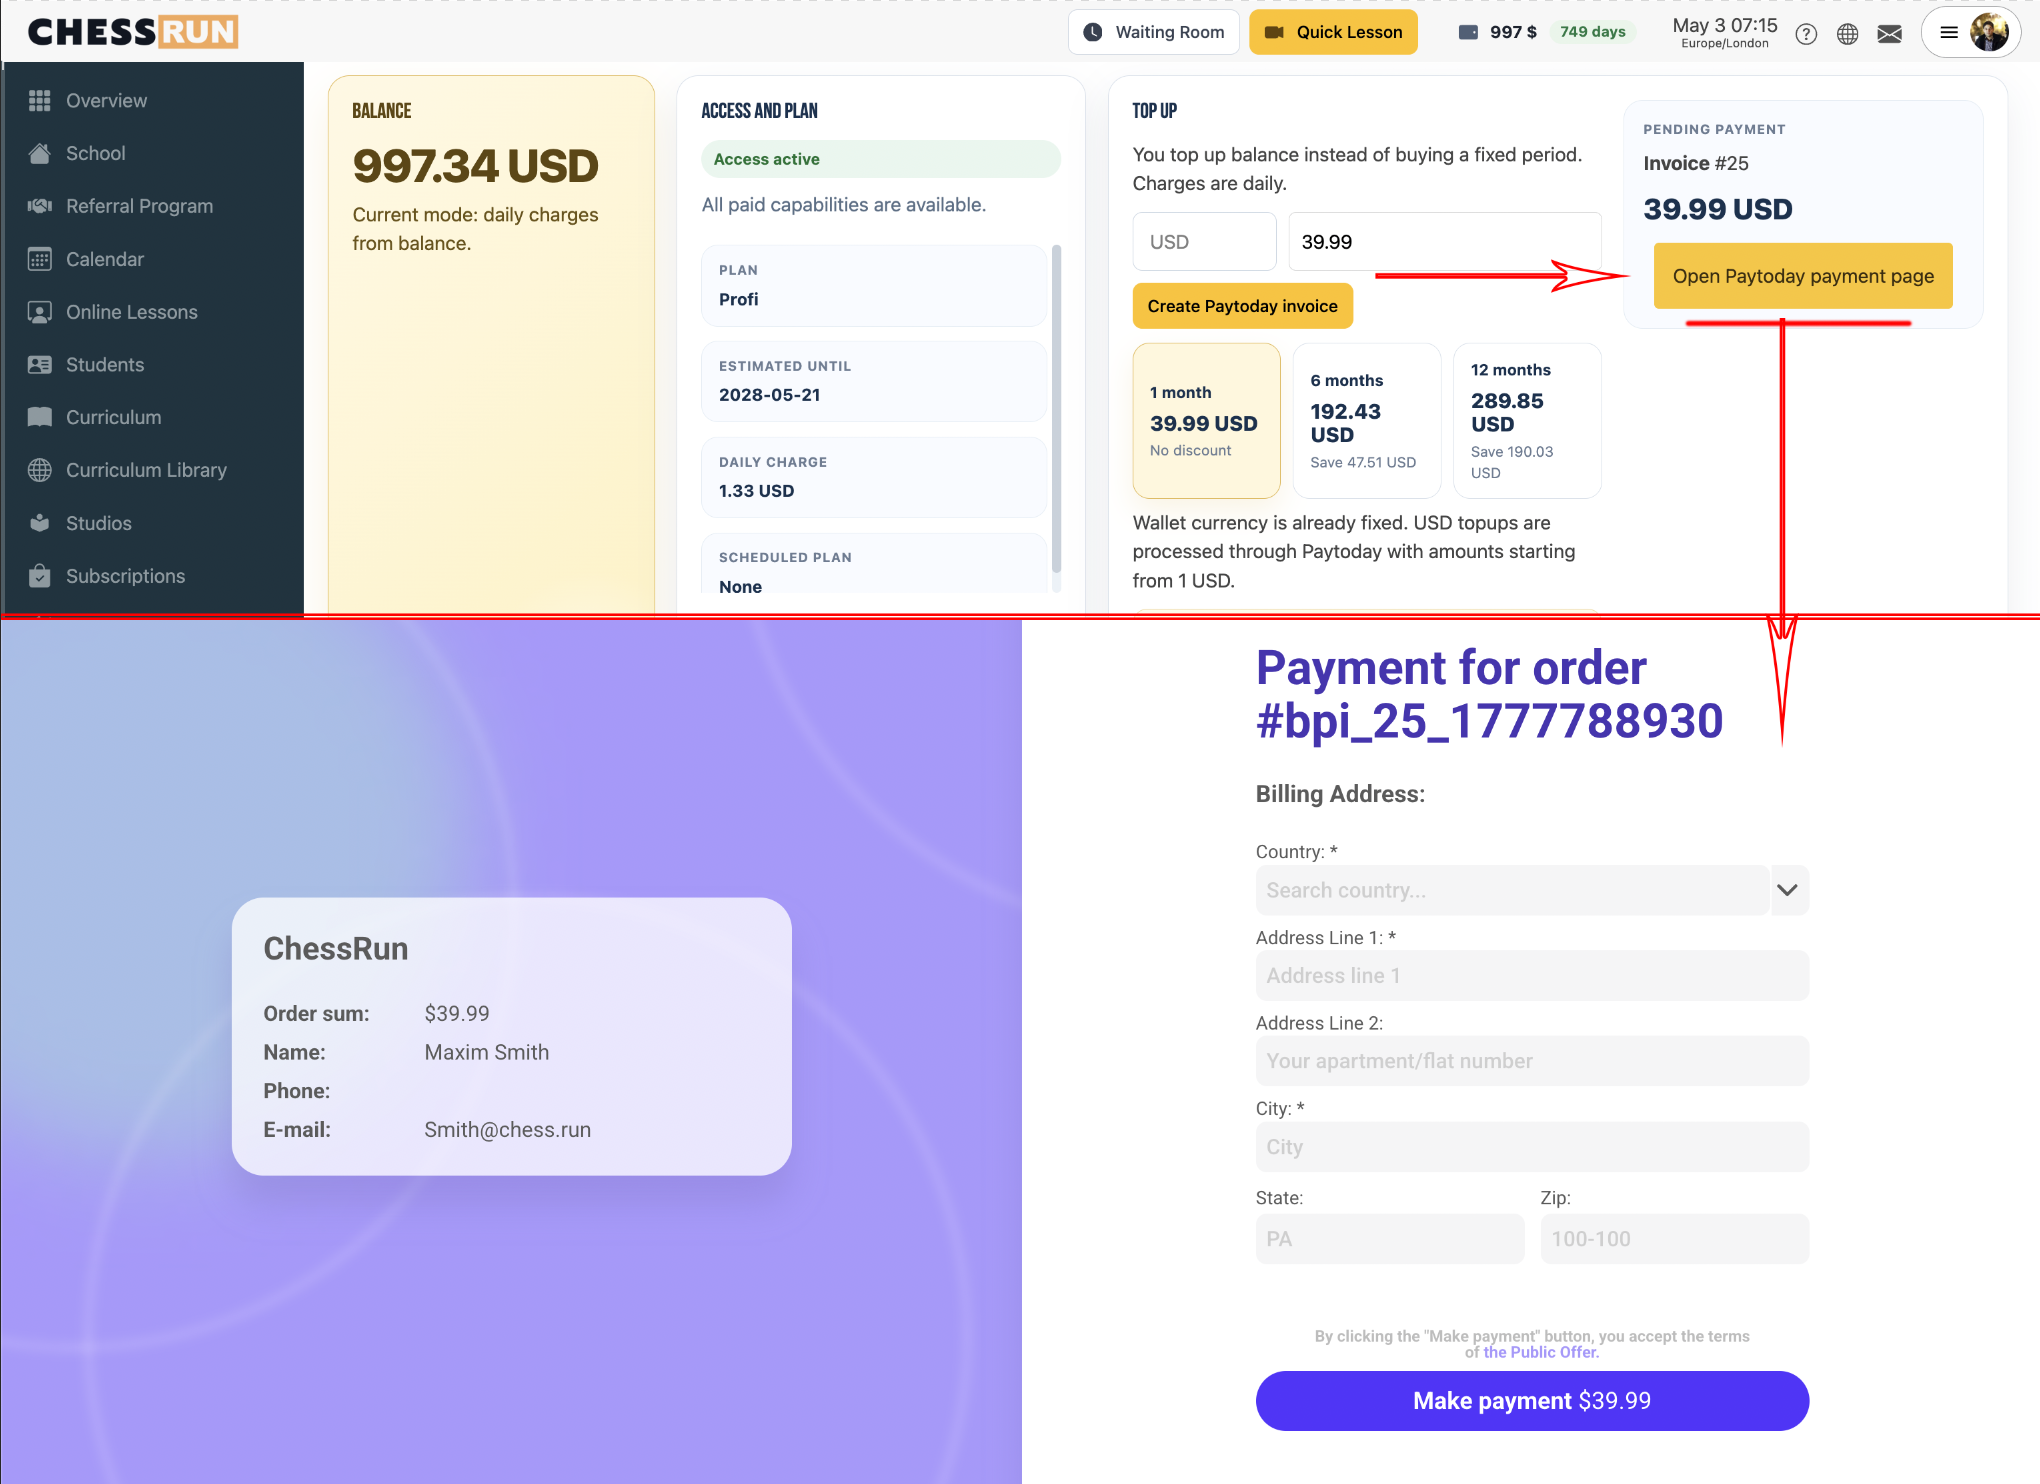2040x1484 pixels.
Task: Click the top-up amount field 39.99
Action: [1445, 242]
